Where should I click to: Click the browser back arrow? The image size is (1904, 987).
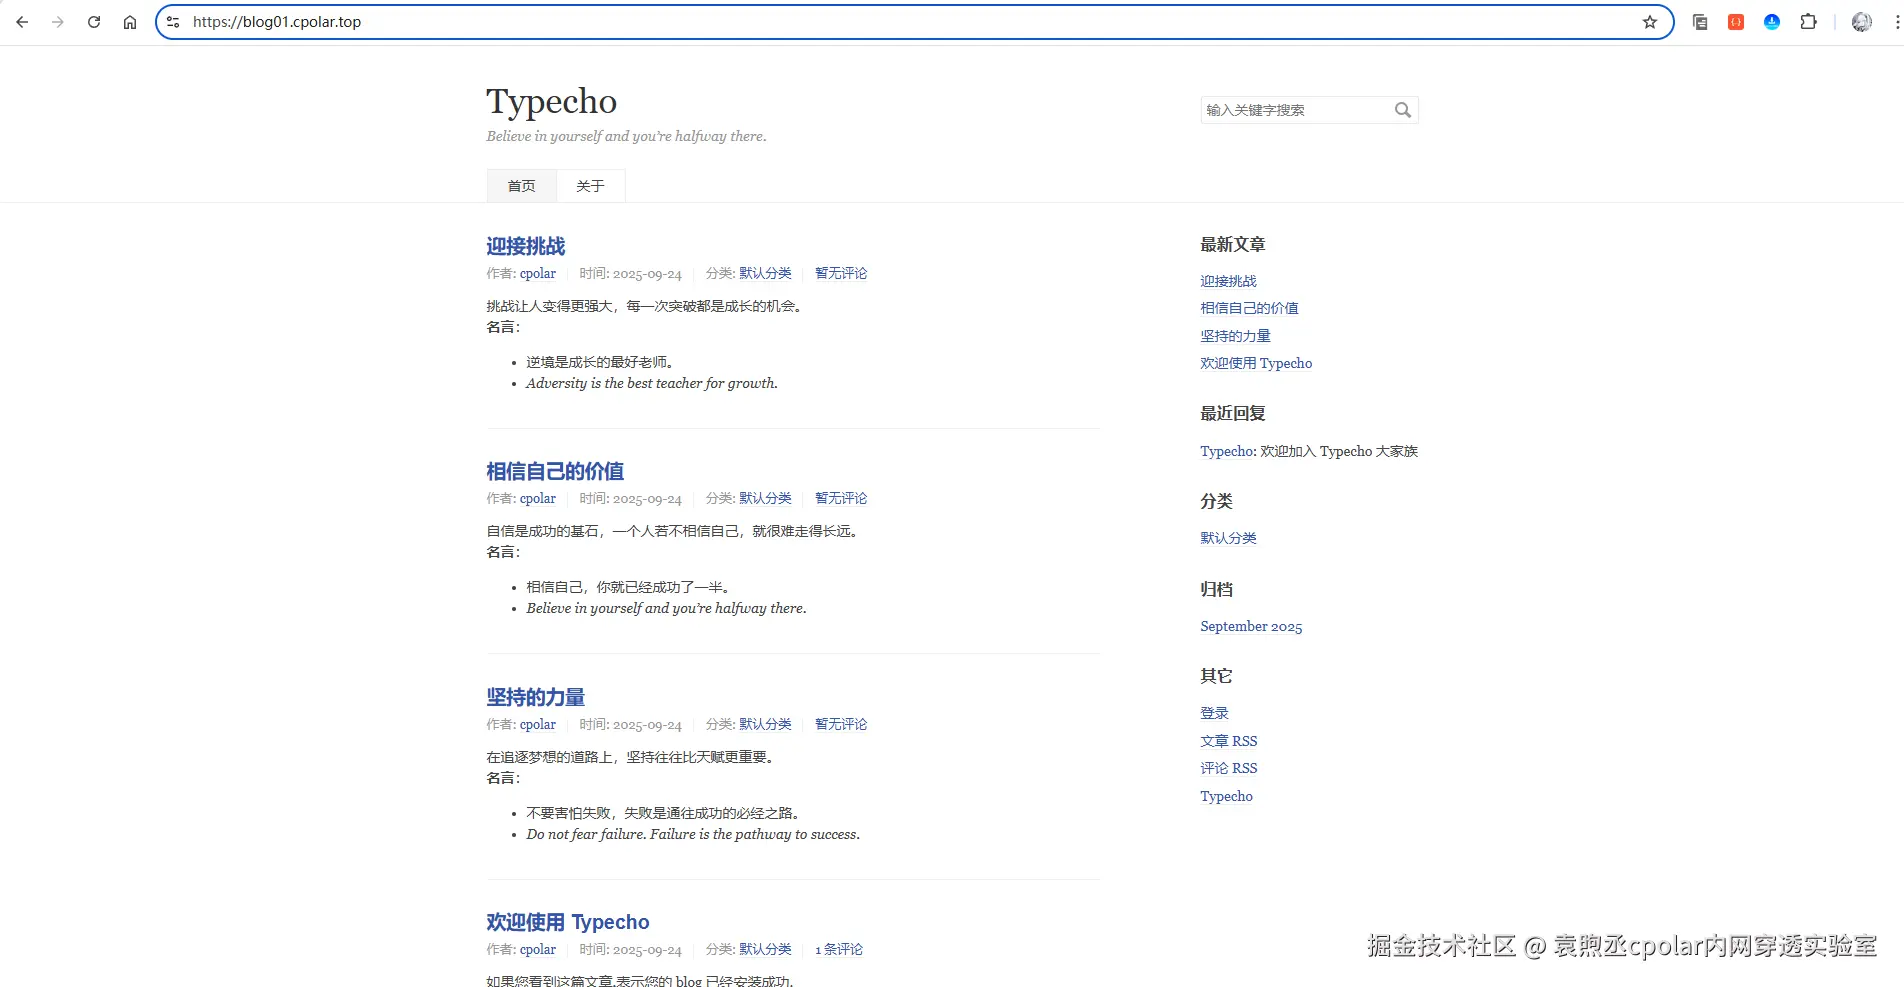click(22, 22)
